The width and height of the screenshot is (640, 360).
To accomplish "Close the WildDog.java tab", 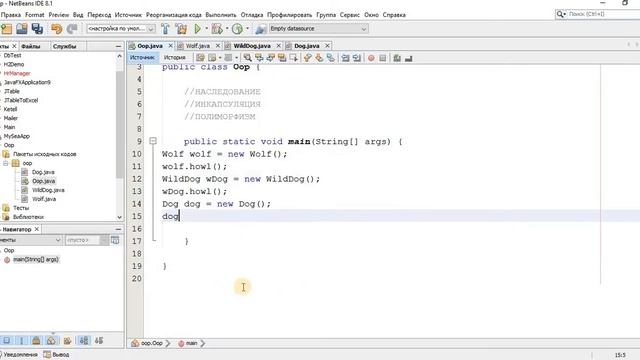I will (x=279, y=46).
